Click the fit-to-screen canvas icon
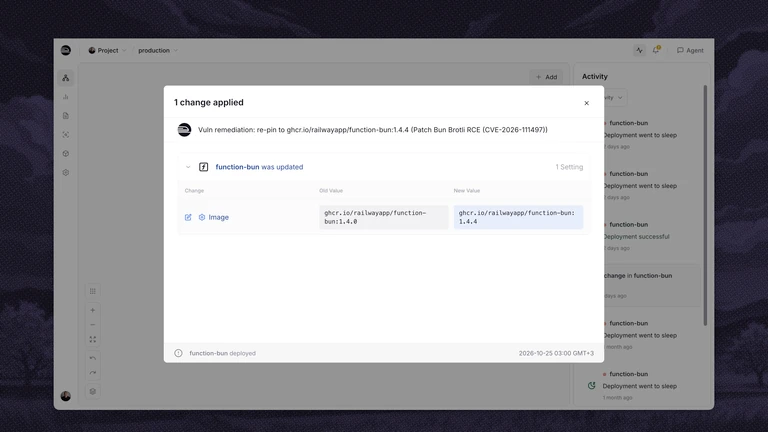Image resolution: width=768 pixels, height=432 pixels. point(93,339)
